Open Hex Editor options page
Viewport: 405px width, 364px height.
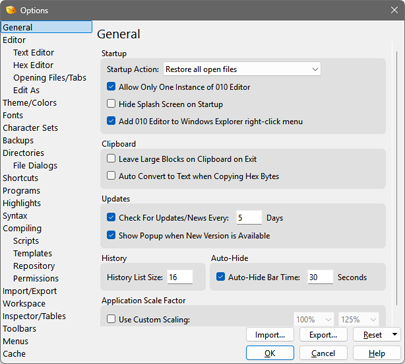pyautogui.click(x=33, y=65)
